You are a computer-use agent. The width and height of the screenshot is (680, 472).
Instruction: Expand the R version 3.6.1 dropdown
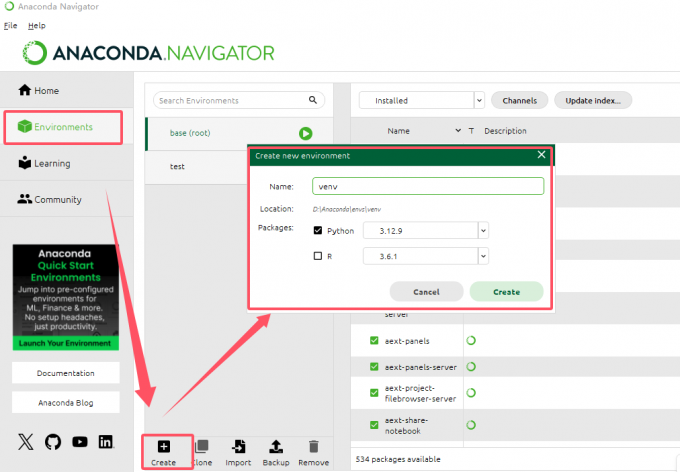click(484, 256)
